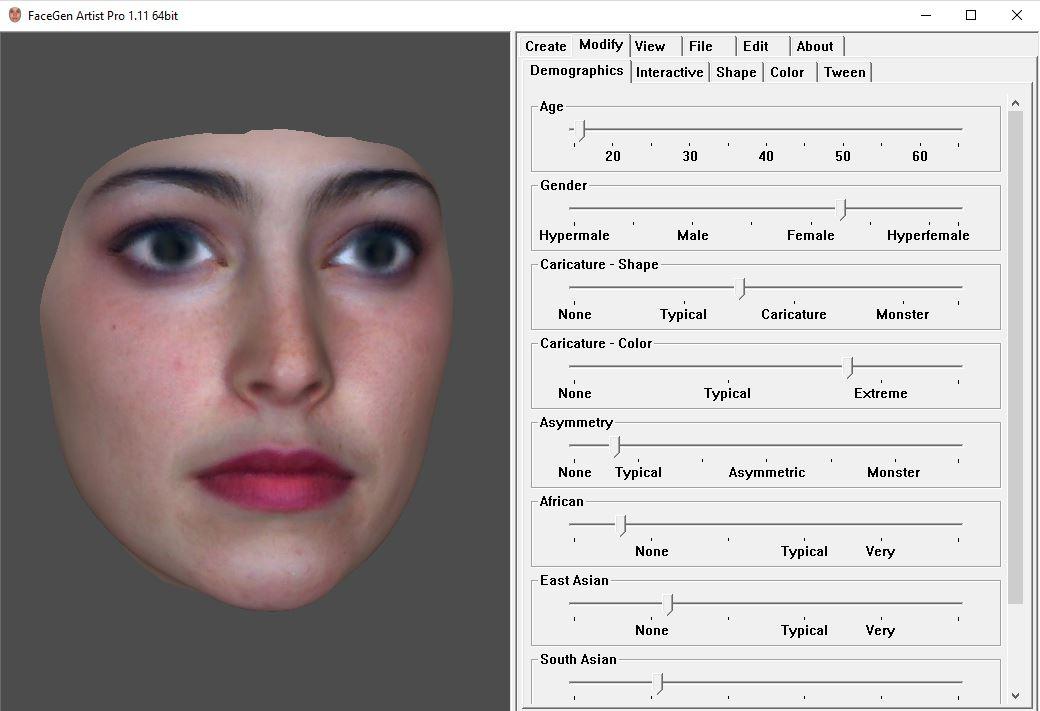1040x711 pixels.
Task: Click the Asymmetry slider handle
Action: pyautogui.click(x=616, y=446)
